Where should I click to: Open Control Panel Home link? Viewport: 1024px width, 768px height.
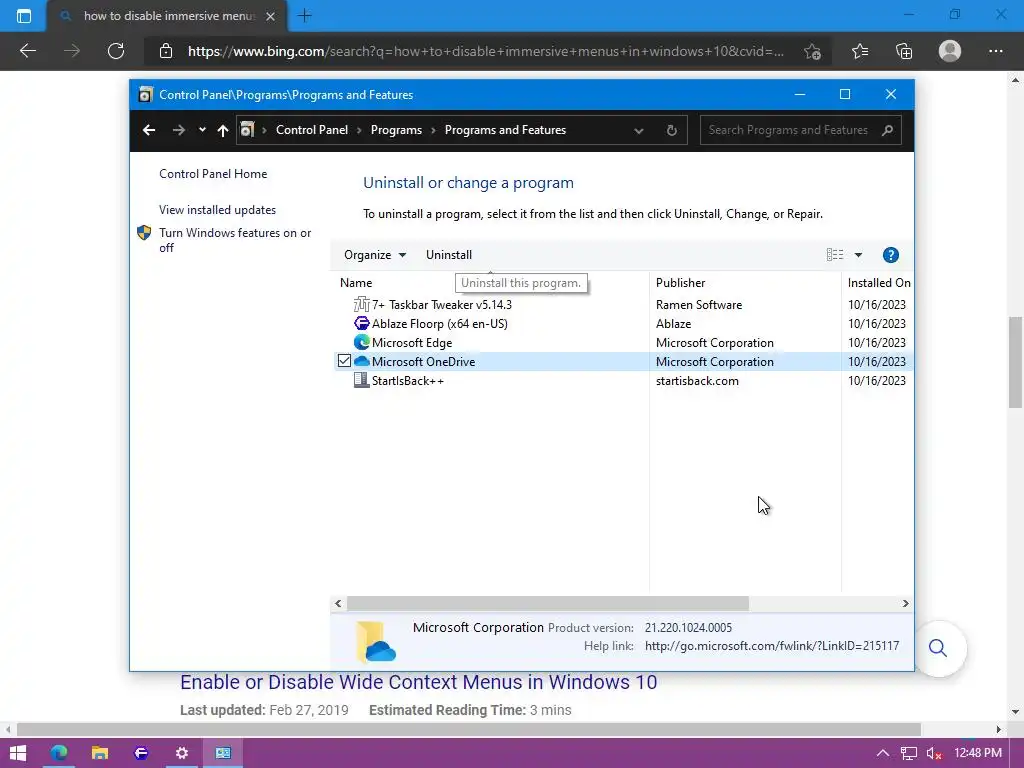pyautogui.click(x=213, y=174)
